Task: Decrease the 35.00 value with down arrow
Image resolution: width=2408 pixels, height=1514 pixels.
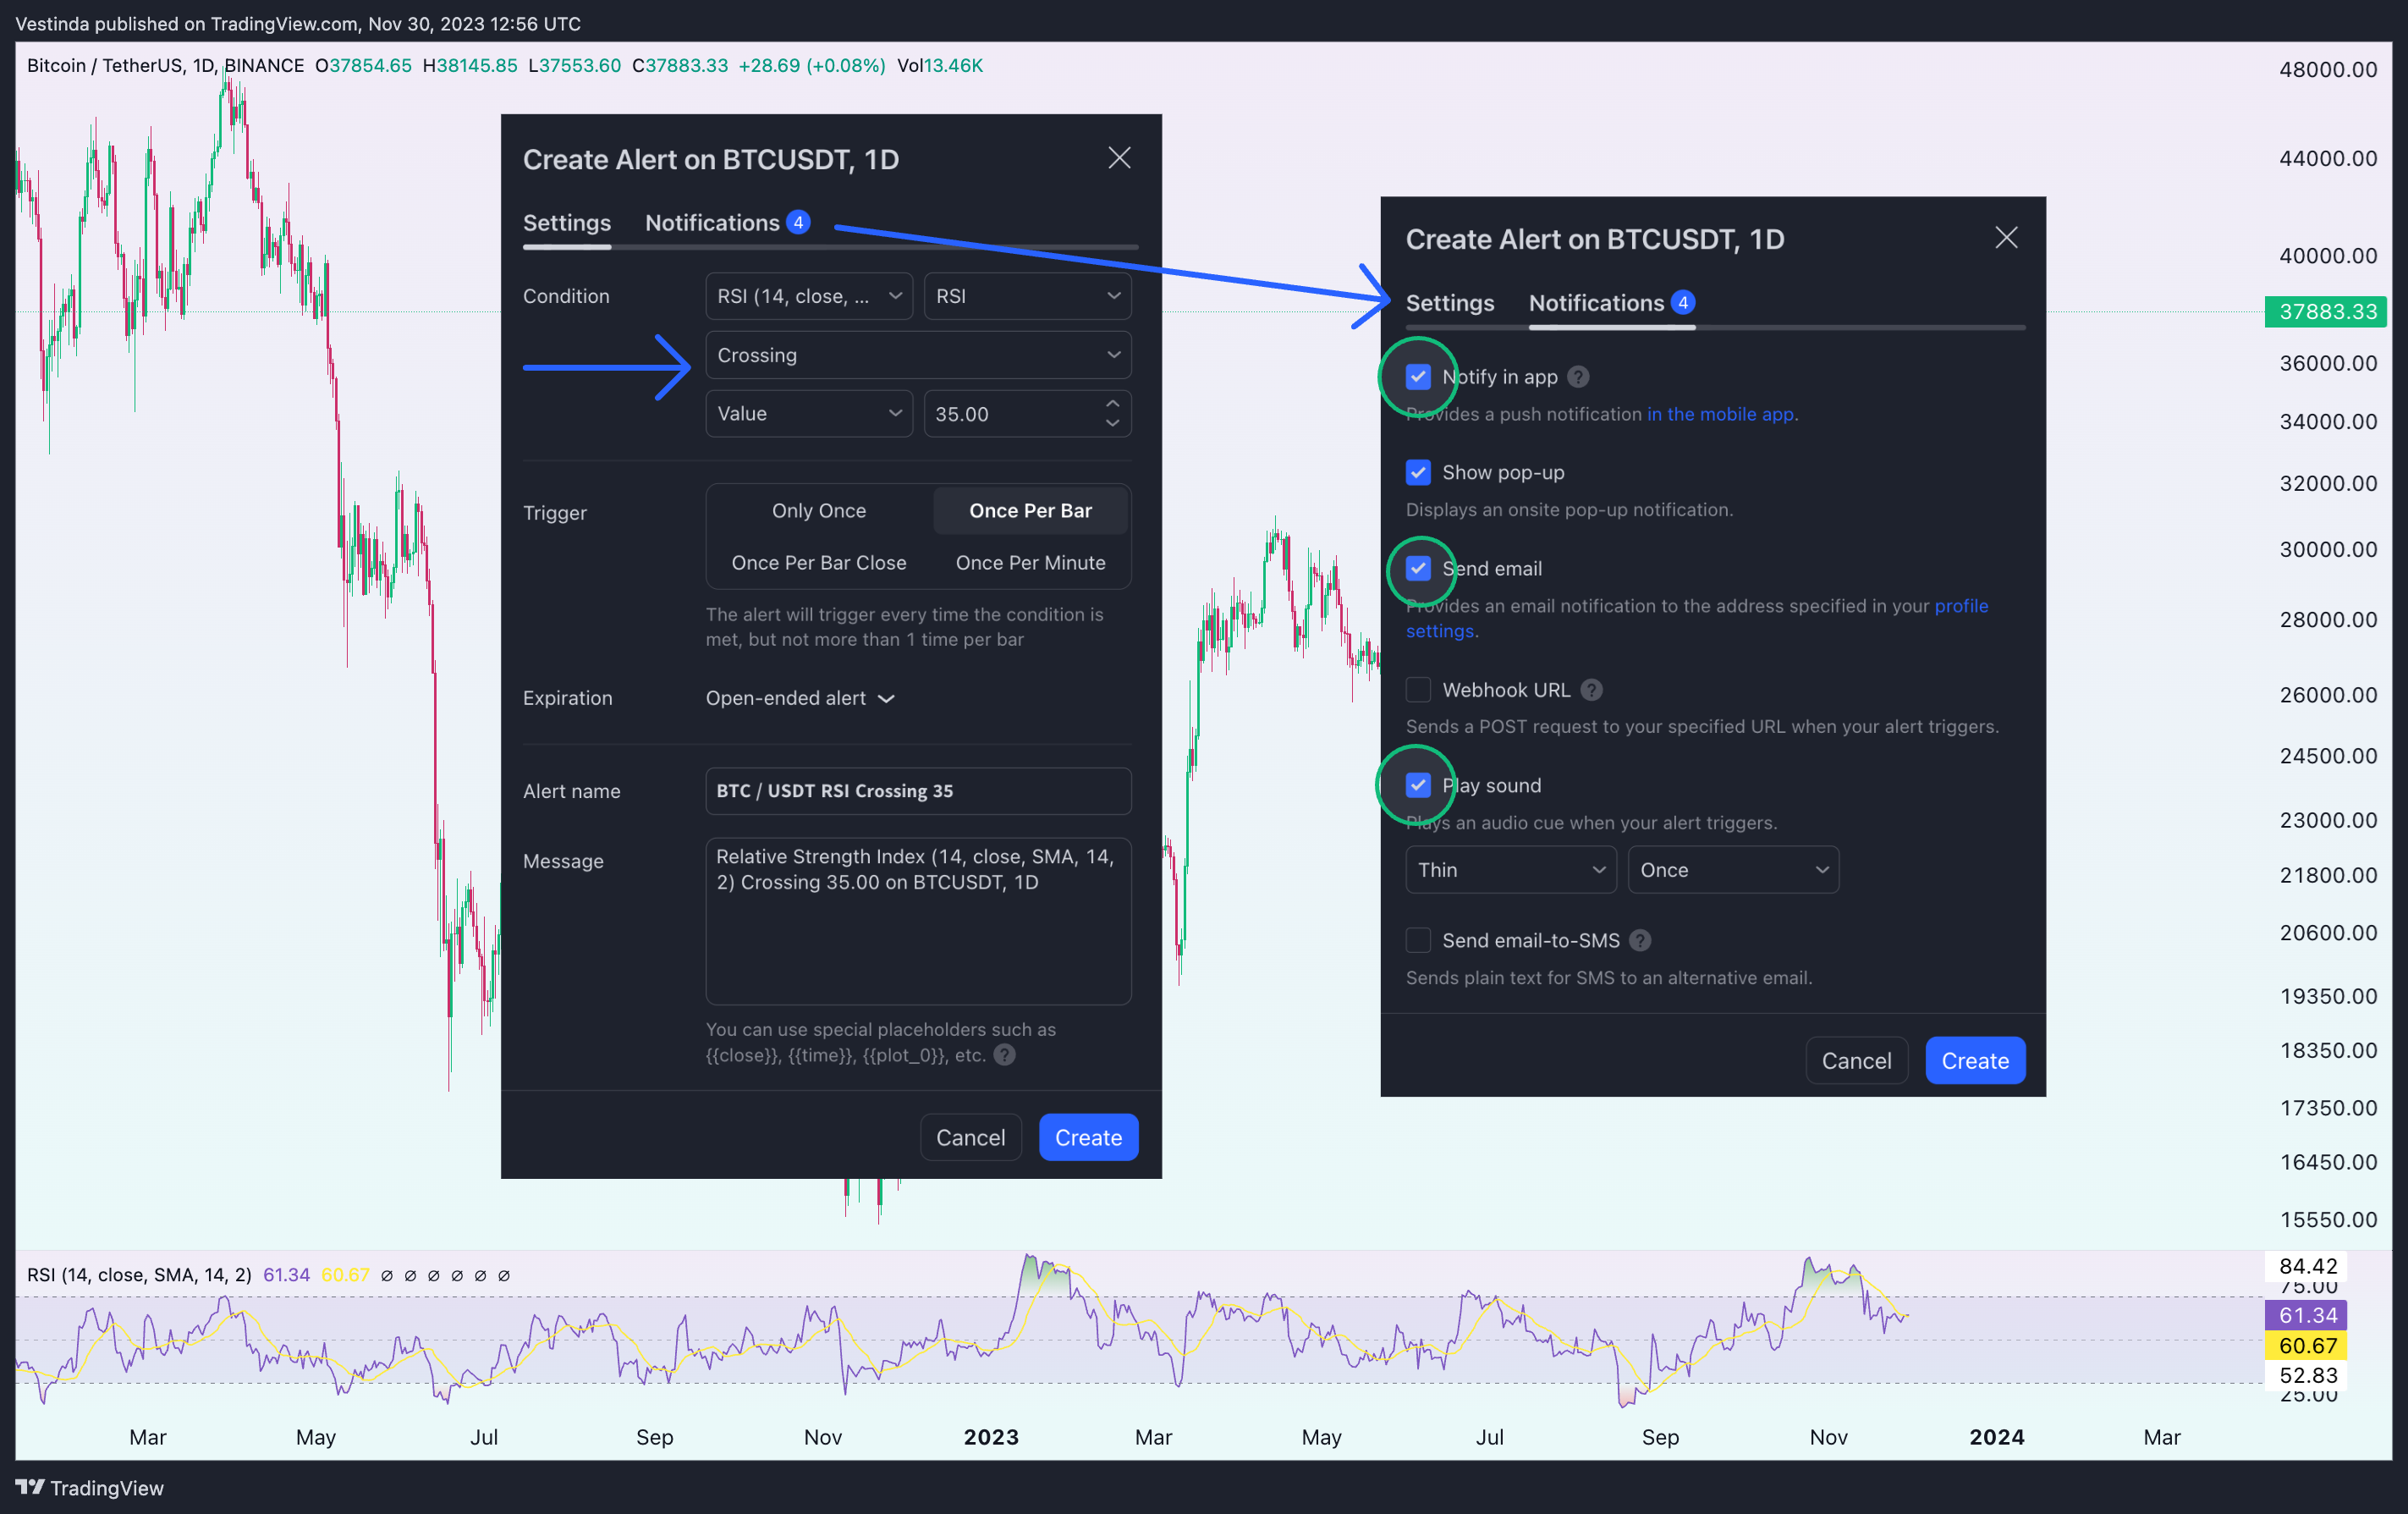Action: coord(1112,424)
